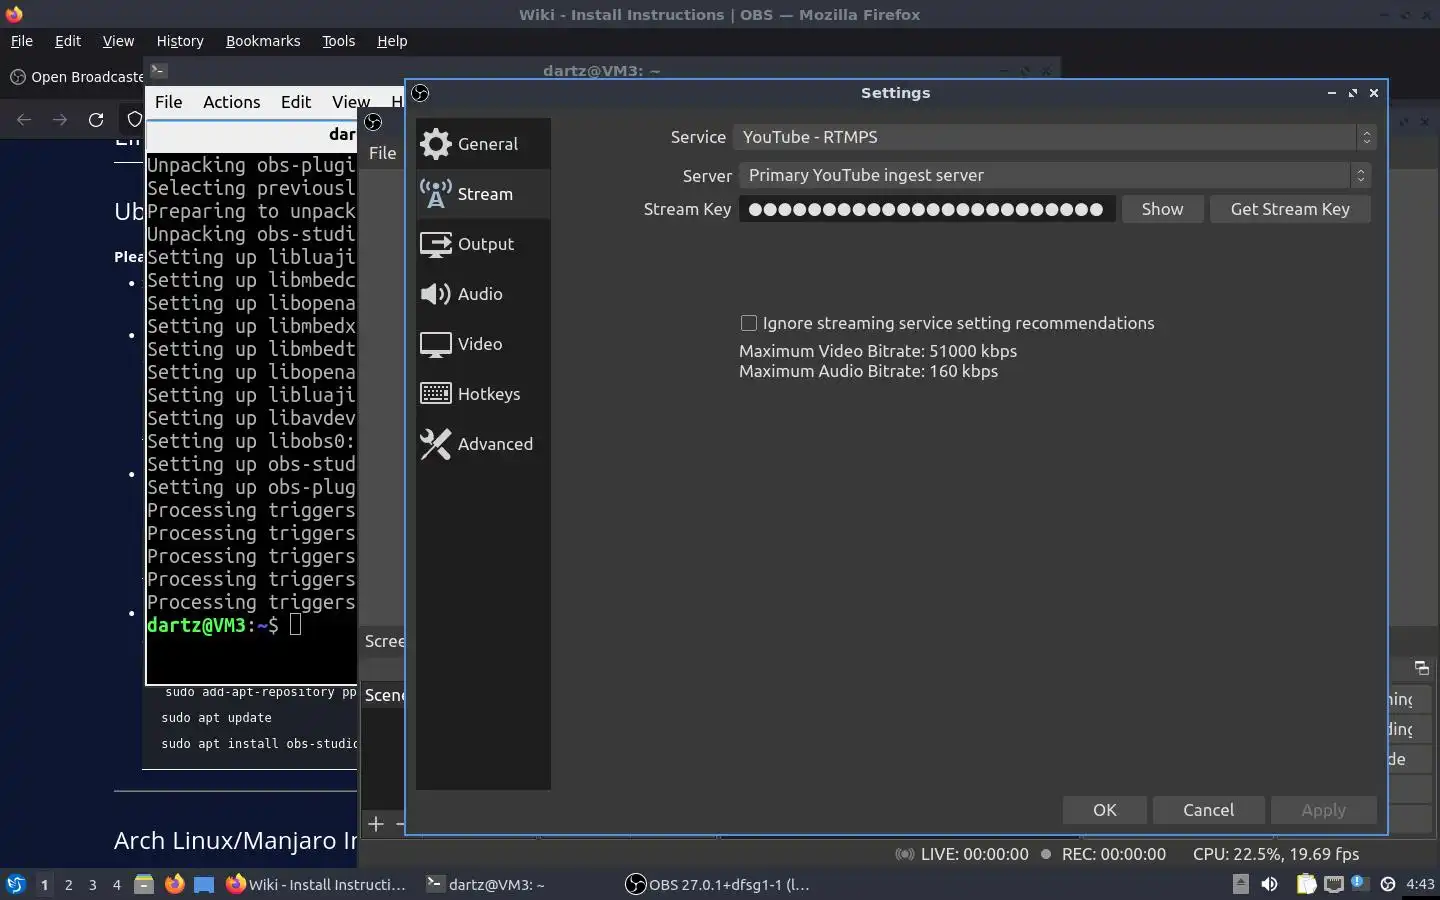Switch to workspace 2
Viewport: 1440px width, 900px height.
[x=68, y=884]
